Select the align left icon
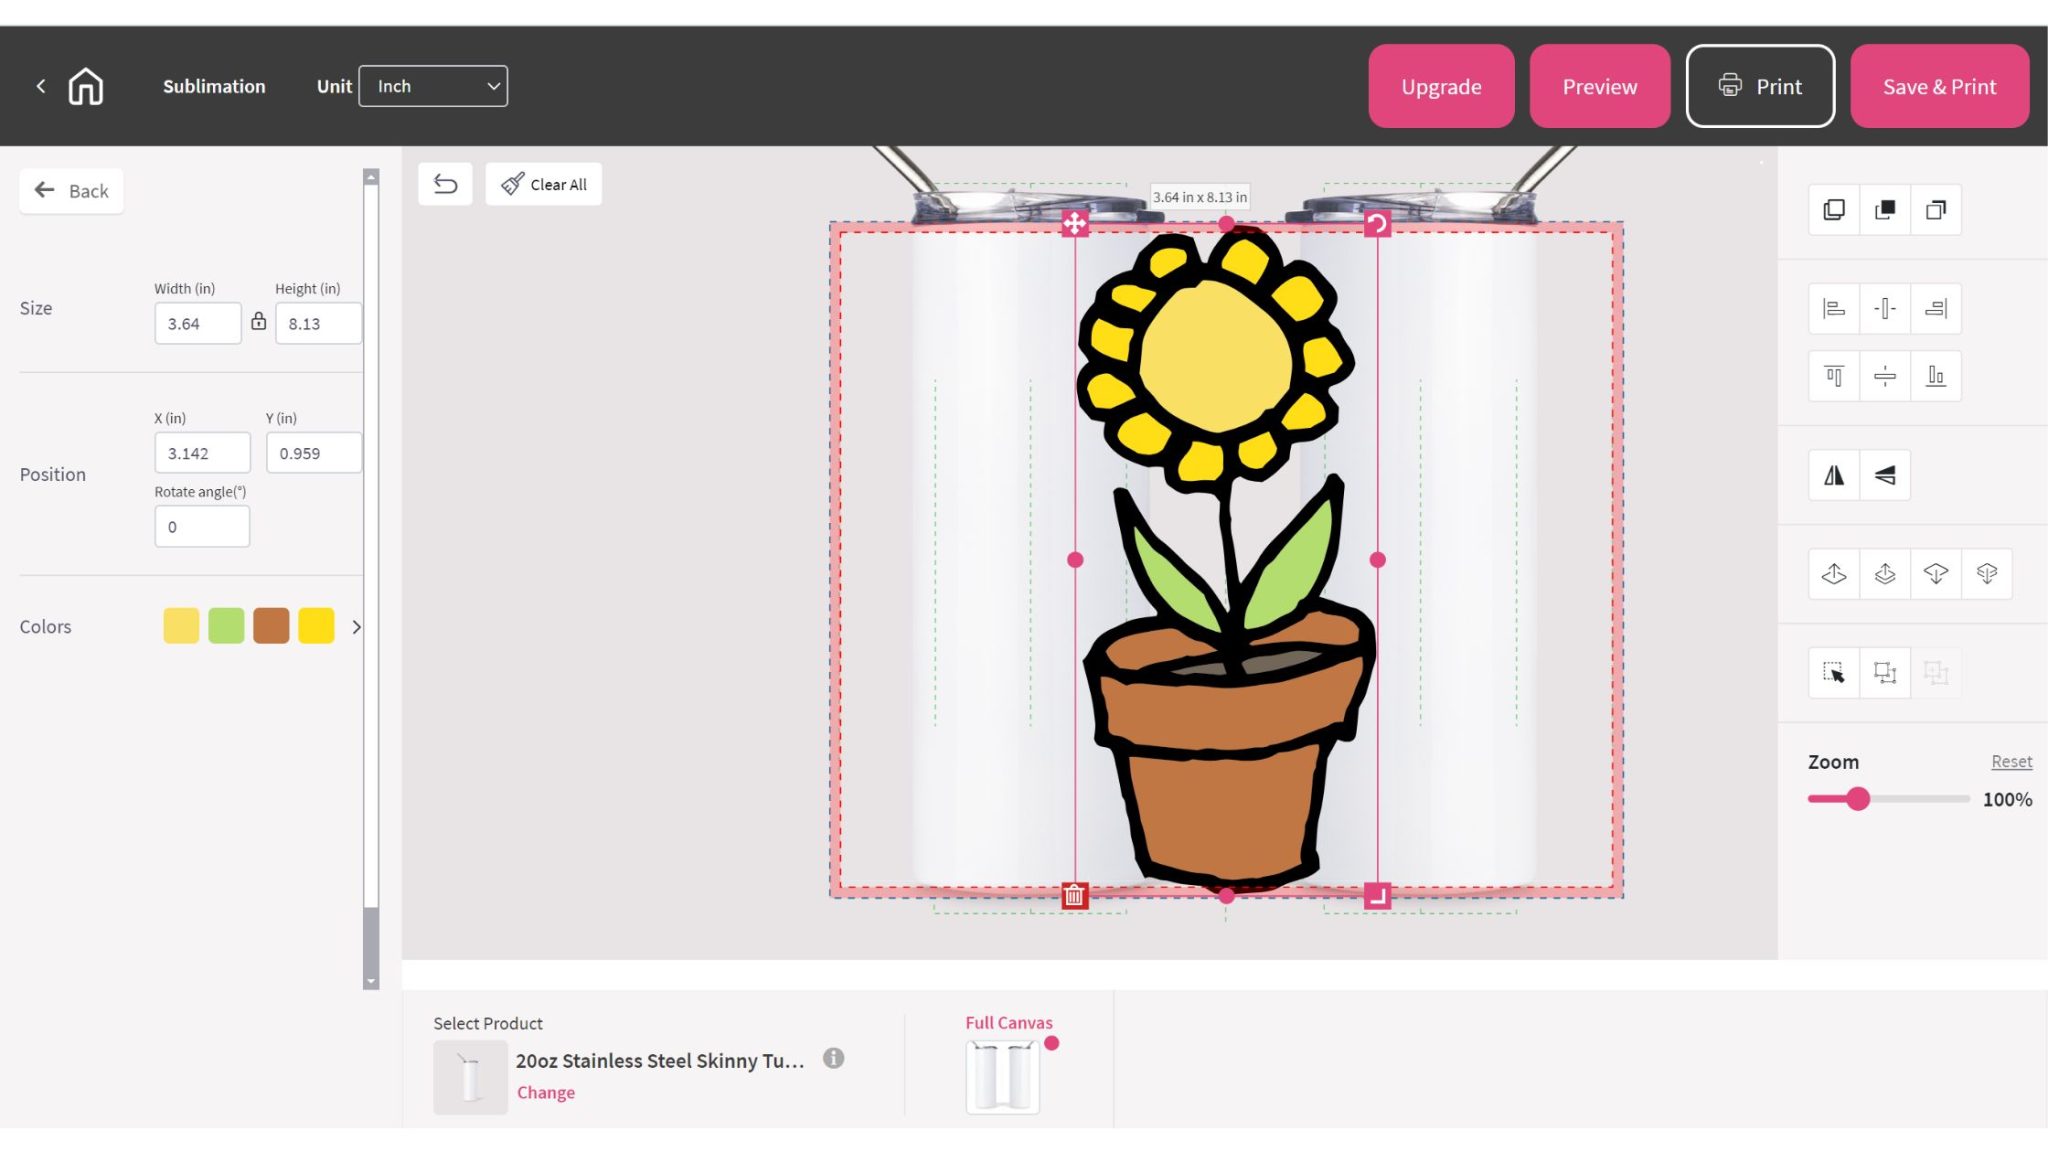 [1833, 308]
